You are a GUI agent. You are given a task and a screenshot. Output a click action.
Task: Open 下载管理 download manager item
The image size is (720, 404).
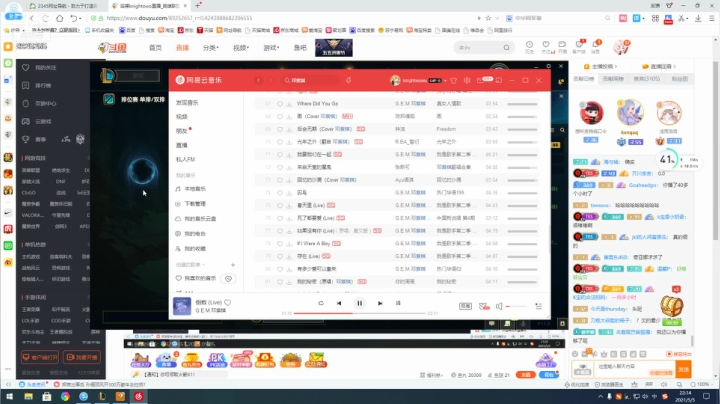click(195, 203)
